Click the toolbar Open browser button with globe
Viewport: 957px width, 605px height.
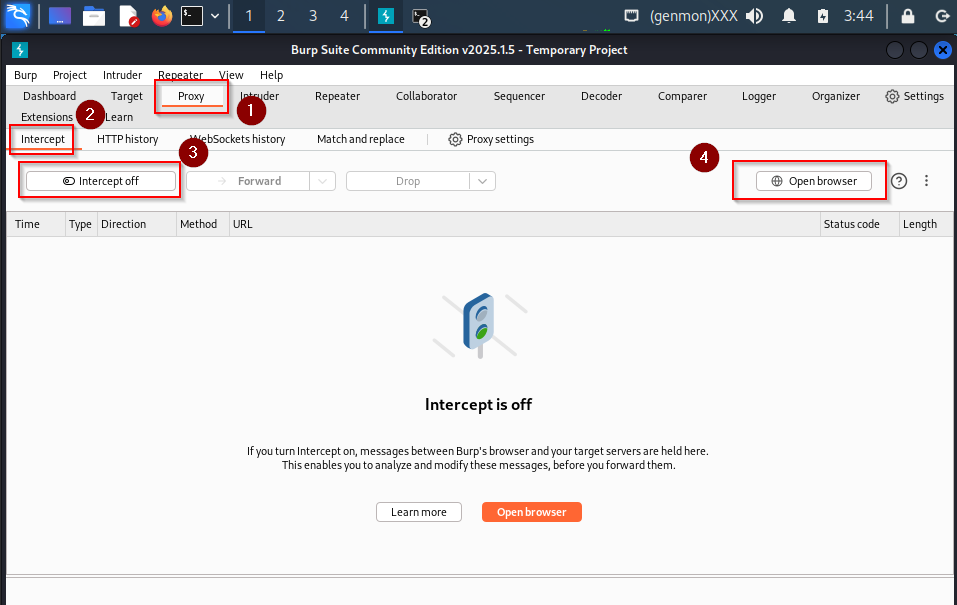[814, 181]
